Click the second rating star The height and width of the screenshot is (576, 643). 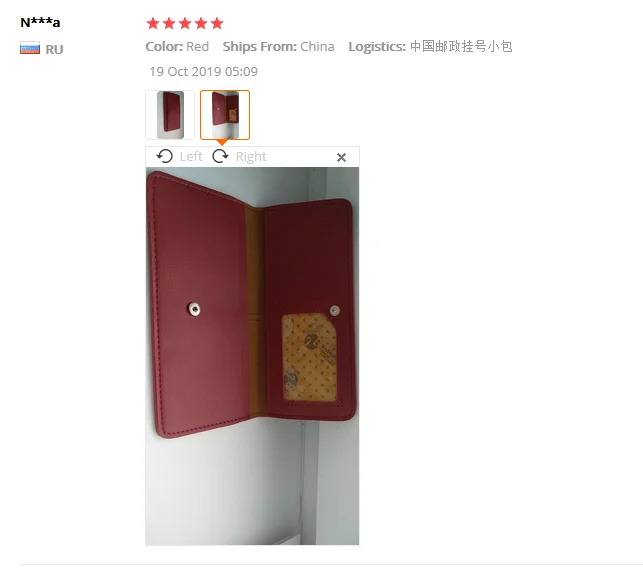click(169, 23)
